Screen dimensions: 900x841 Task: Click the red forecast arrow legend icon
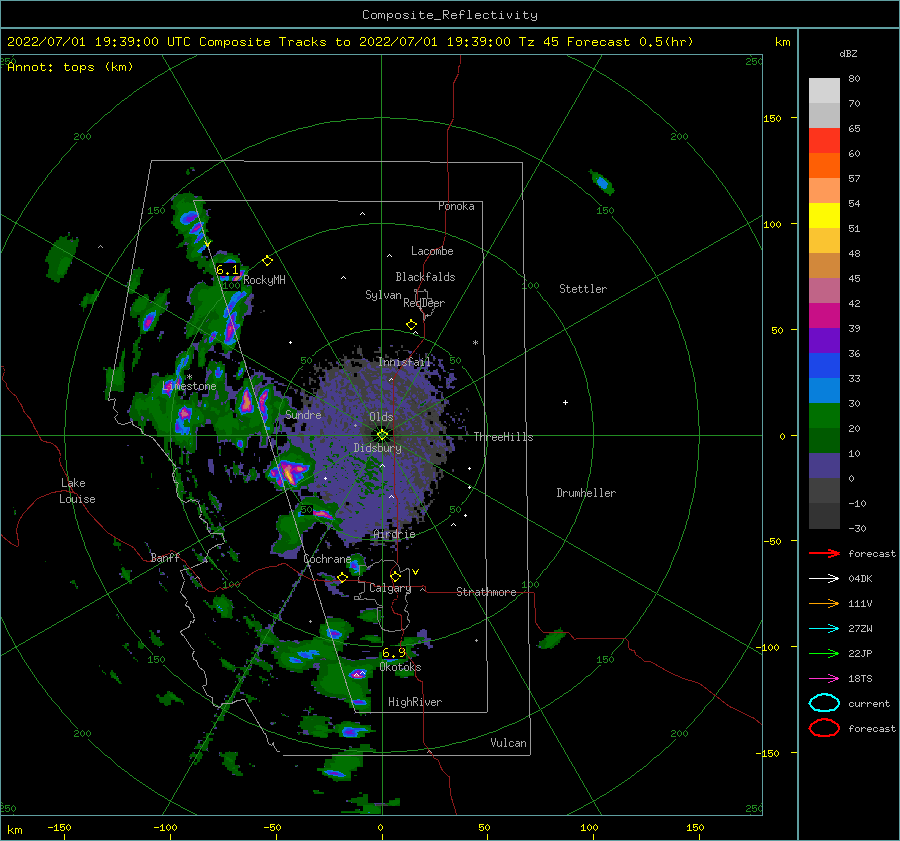pyautogui.click(x=824, y=553)
